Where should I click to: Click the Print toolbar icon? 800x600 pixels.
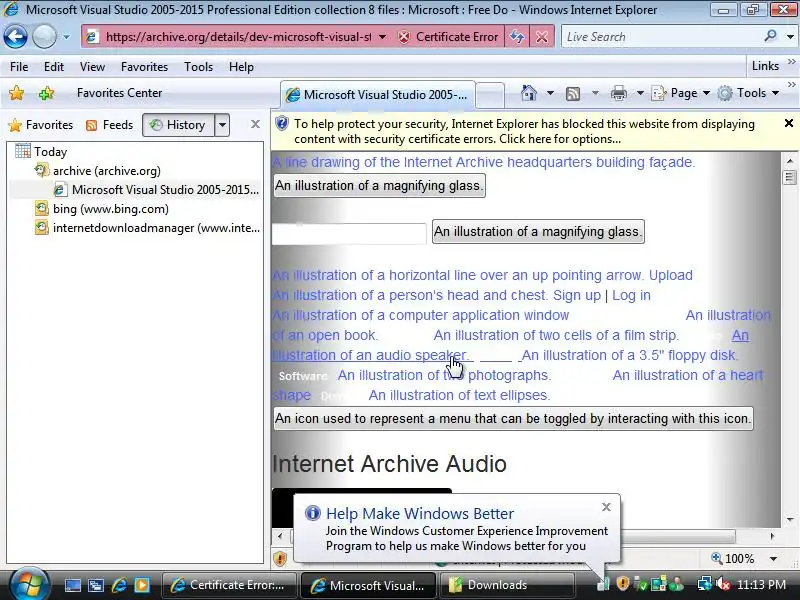(618, 93)
